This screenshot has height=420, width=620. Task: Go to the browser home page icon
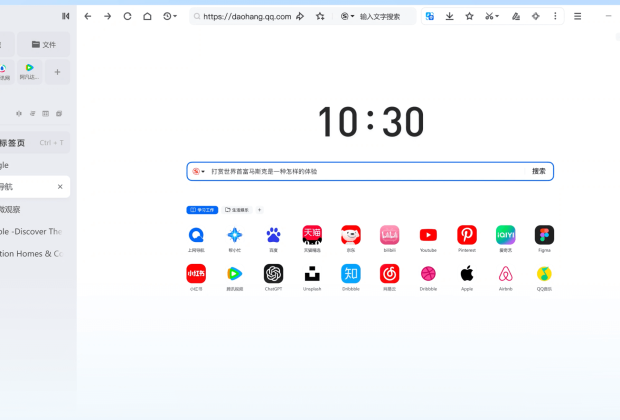[147, 16]
